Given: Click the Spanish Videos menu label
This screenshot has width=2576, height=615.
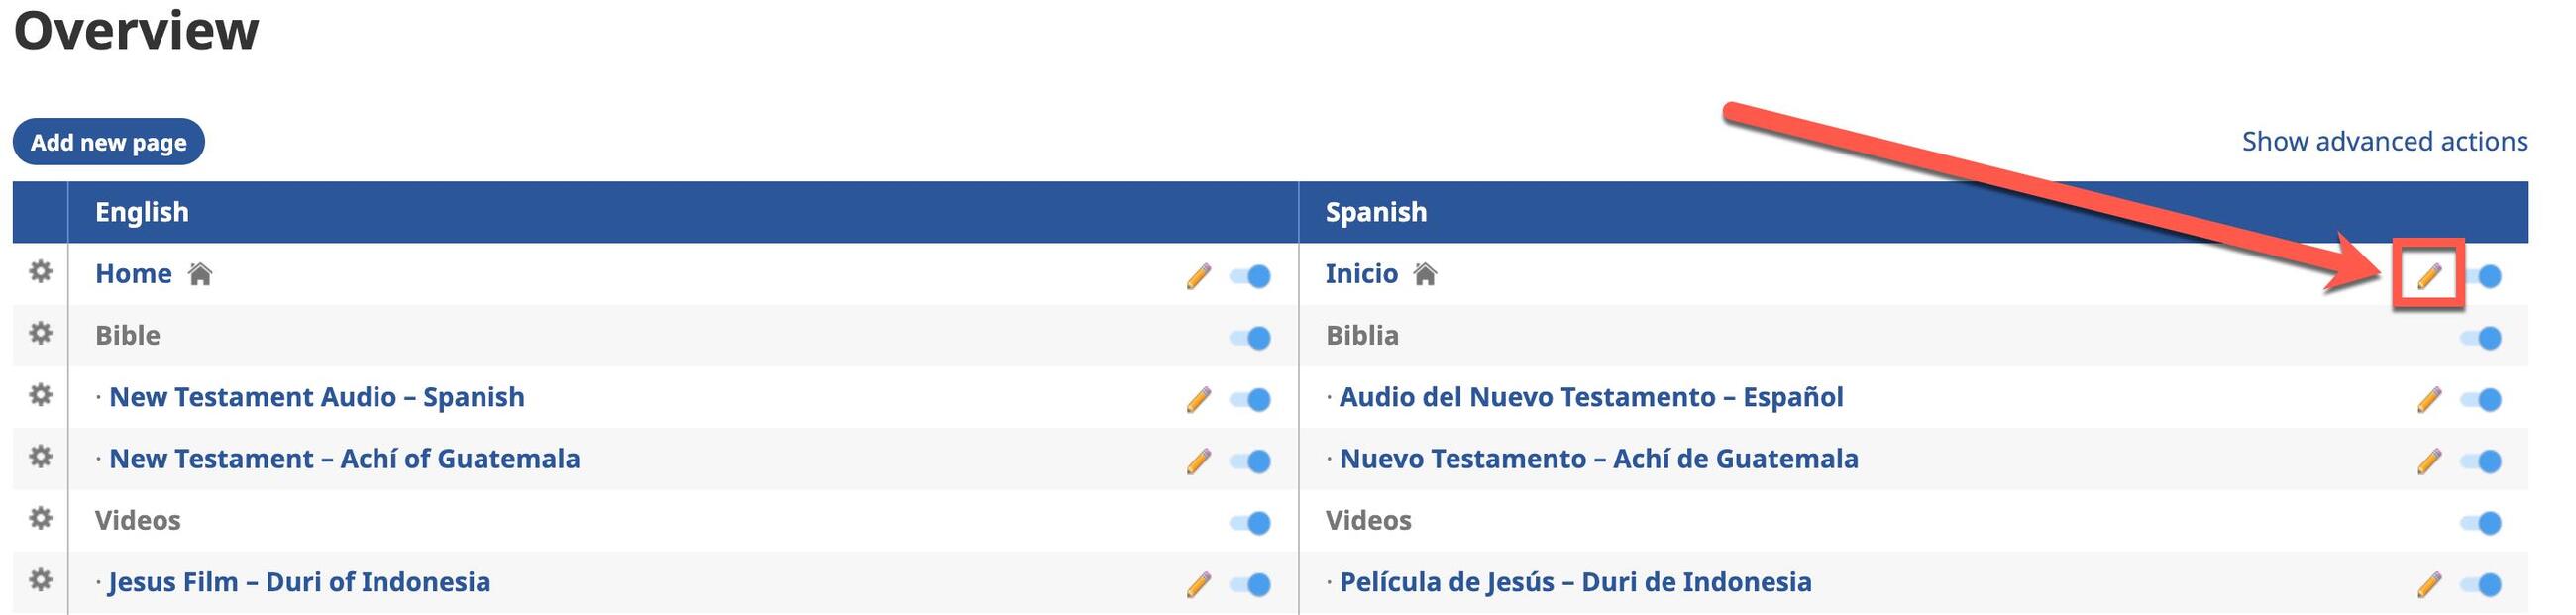Looking at the screenshot, I should click(1368, 520).
